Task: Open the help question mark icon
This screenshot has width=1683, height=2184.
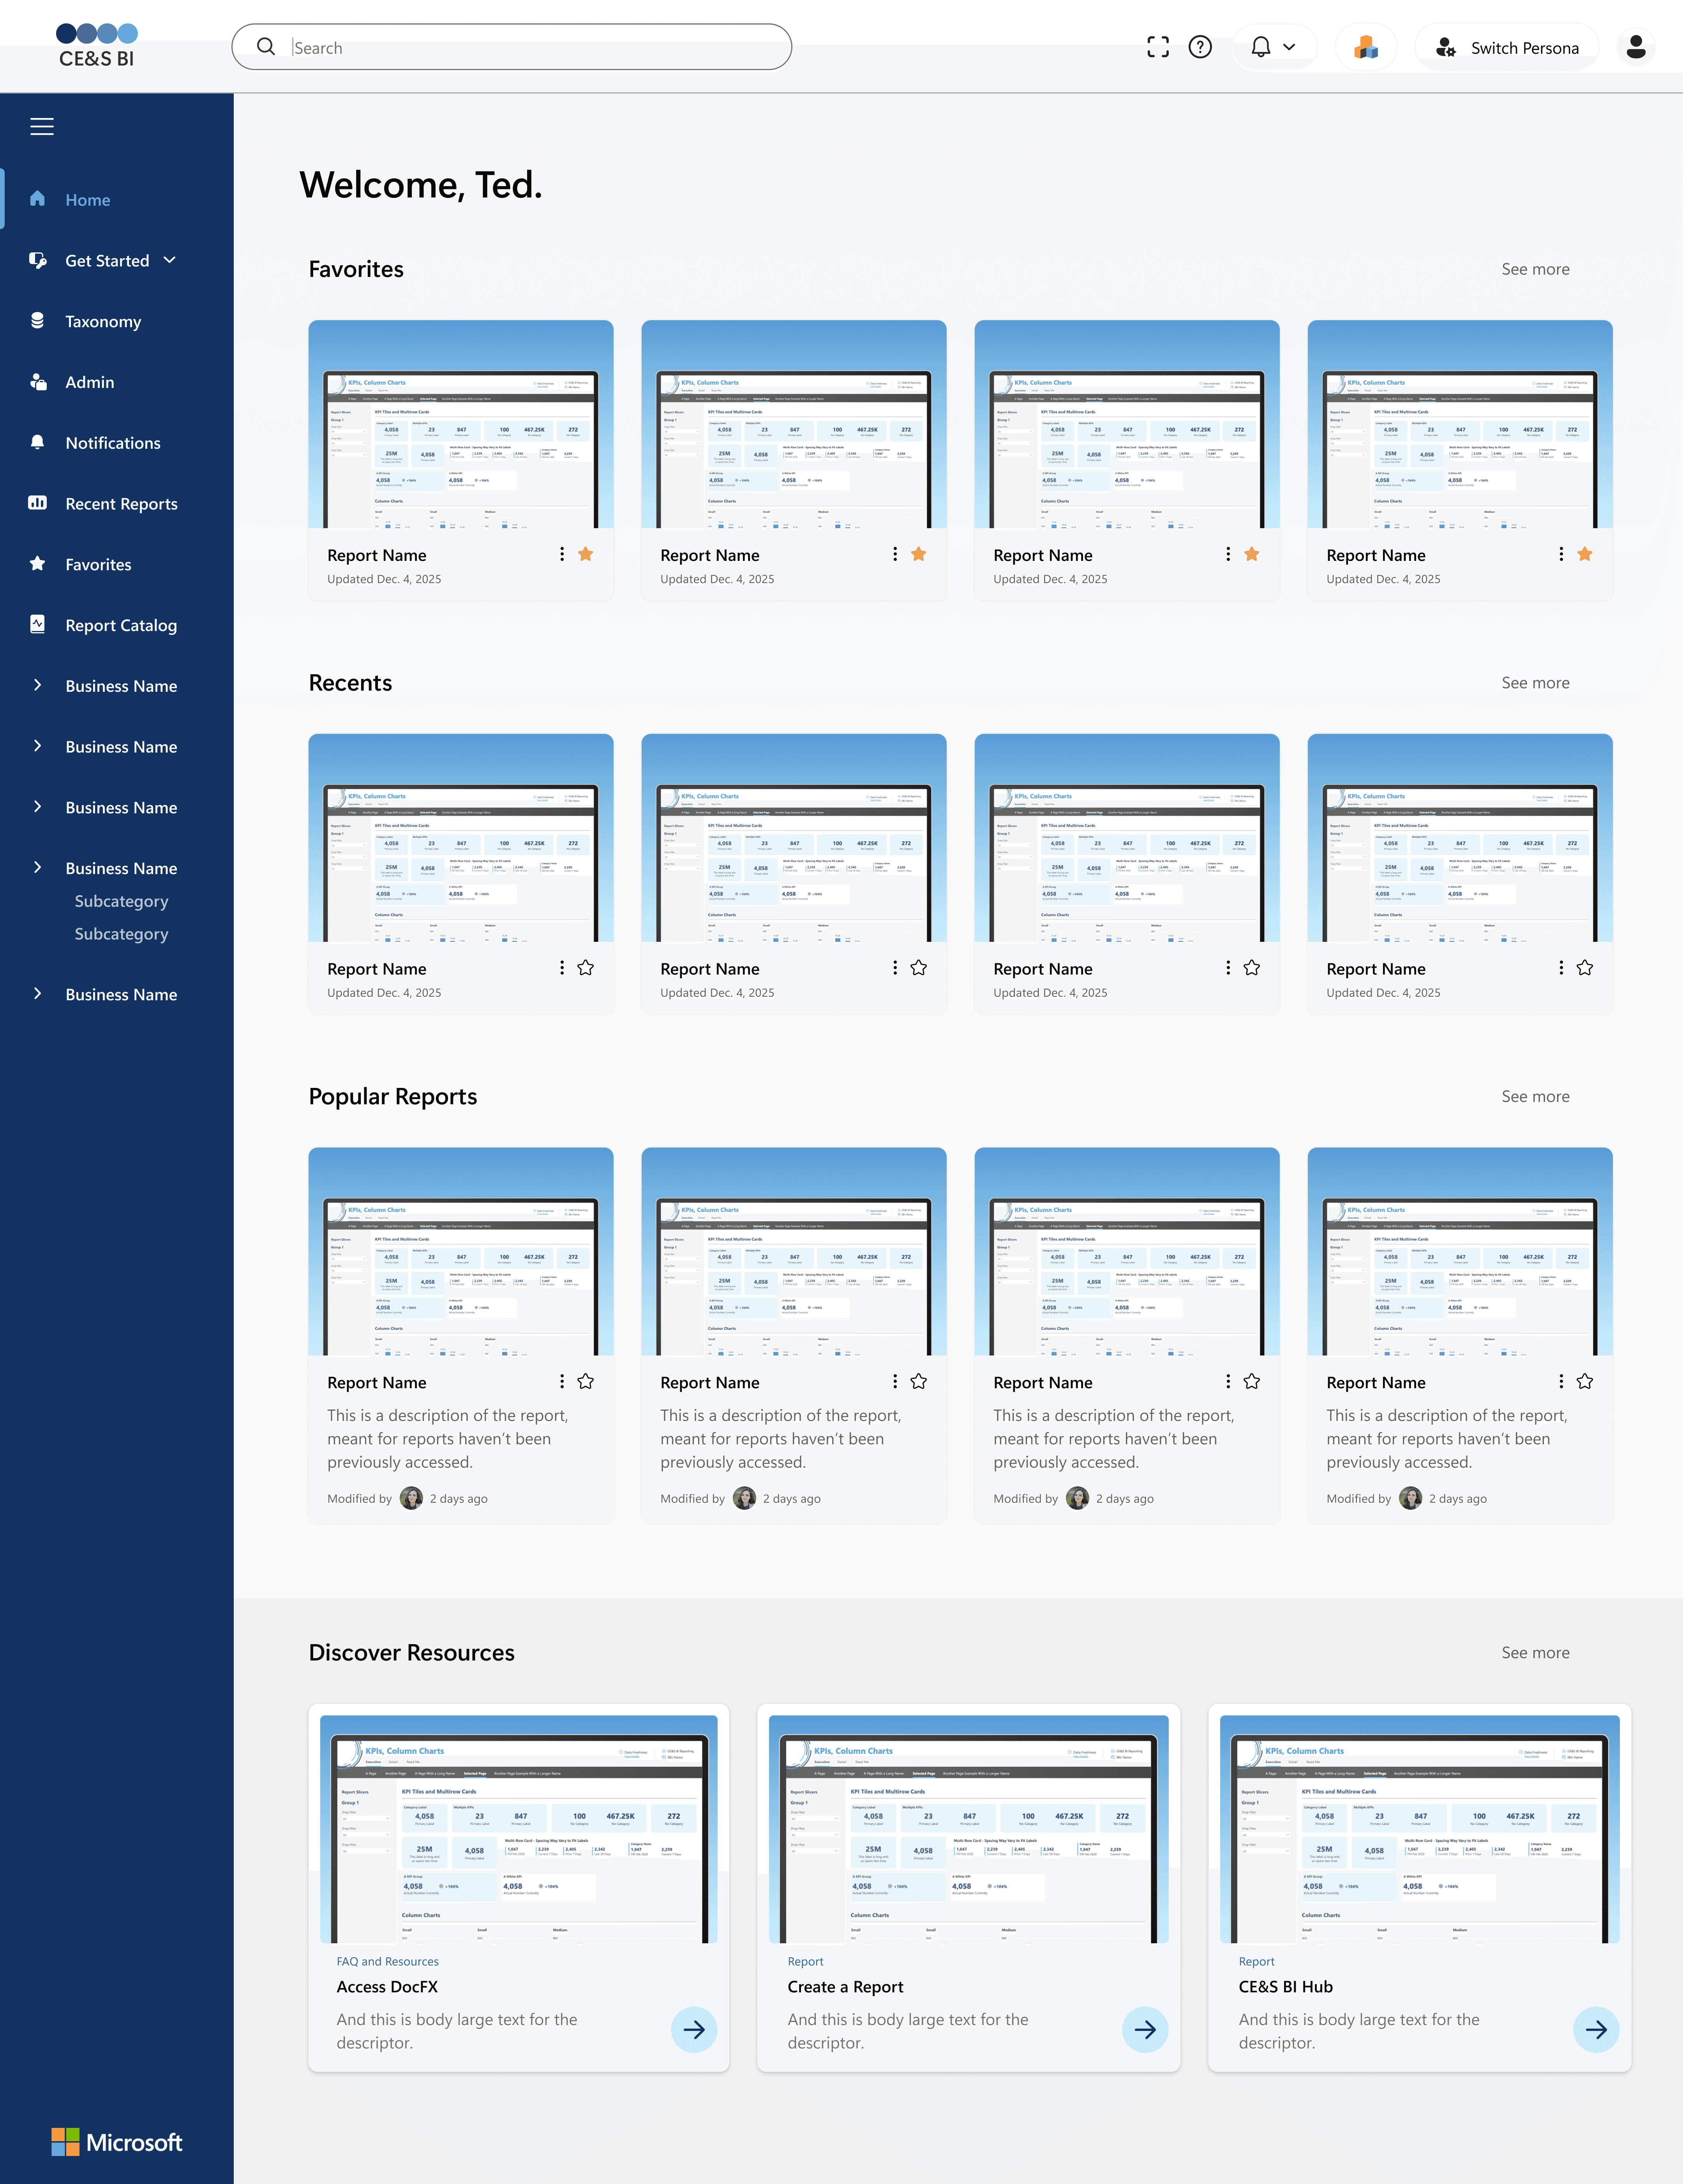Action: (x=1200, y=47)
